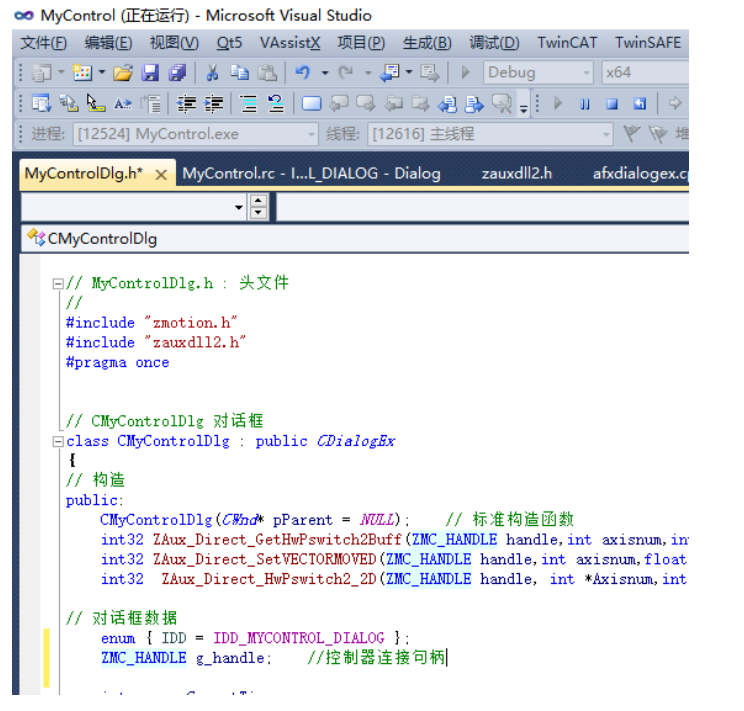Open text editor toolbar overflow options
Image resolution: width=744 pixels, height=711 pixels.
[523, 109]
